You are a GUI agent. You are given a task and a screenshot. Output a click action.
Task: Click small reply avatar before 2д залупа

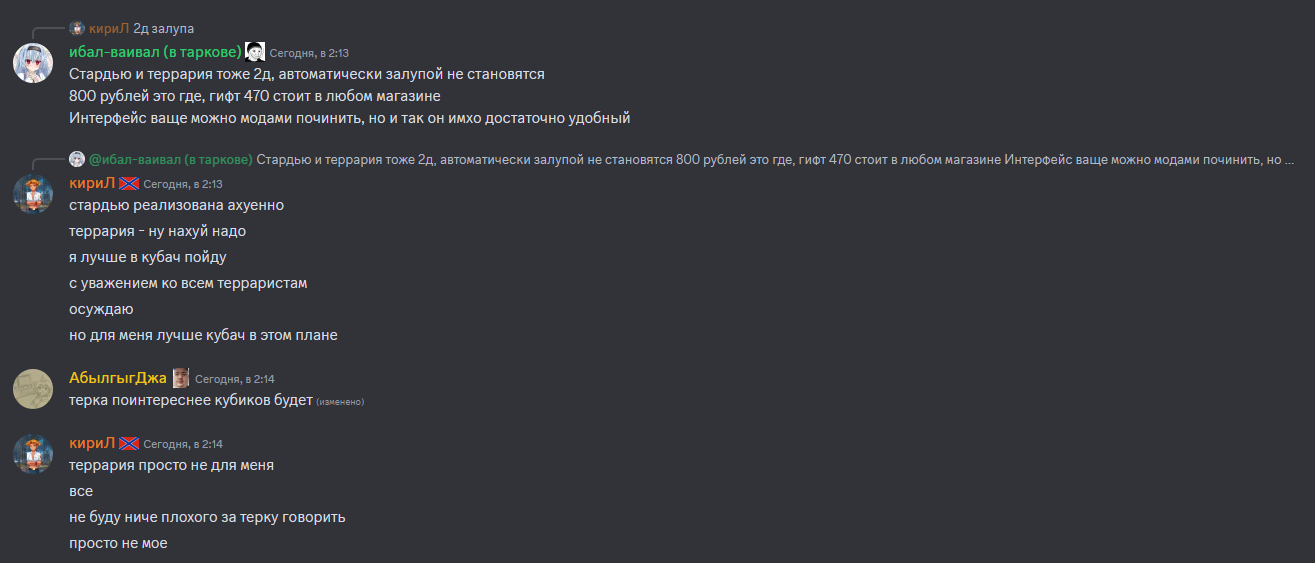pyautogui.click(x=77, y=28)
